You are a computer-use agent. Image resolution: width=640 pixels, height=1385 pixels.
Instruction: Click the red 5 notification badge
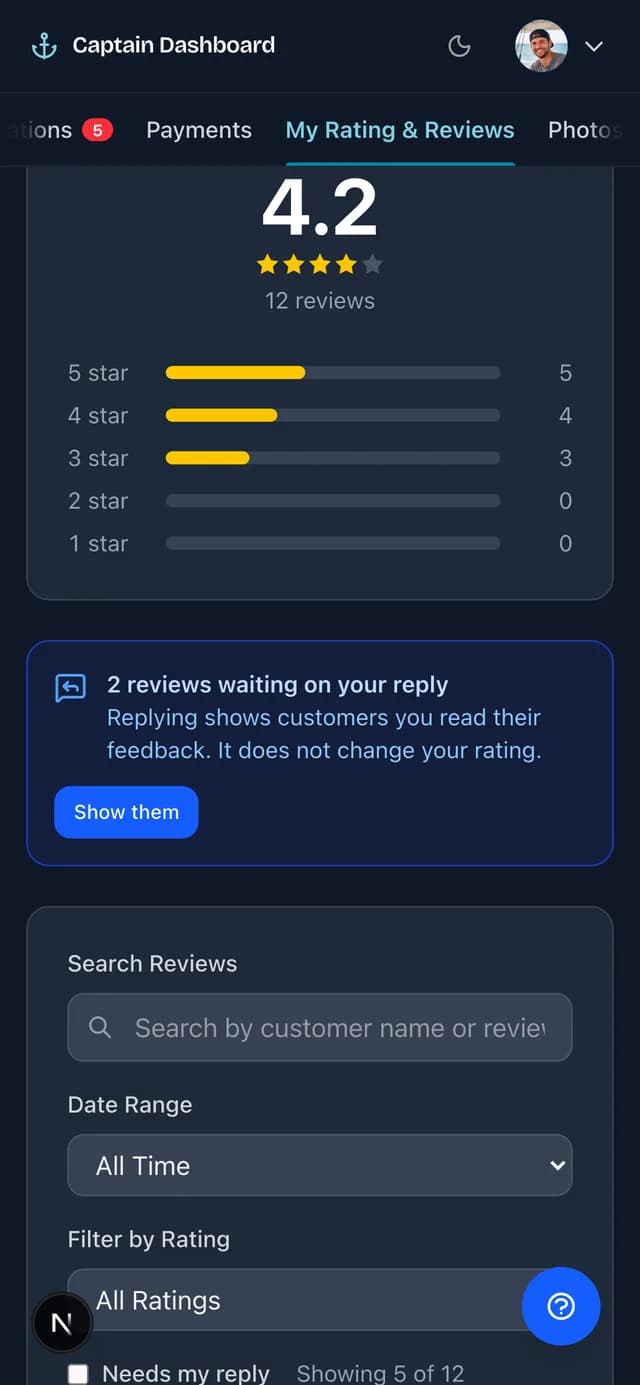click(97, 130)
